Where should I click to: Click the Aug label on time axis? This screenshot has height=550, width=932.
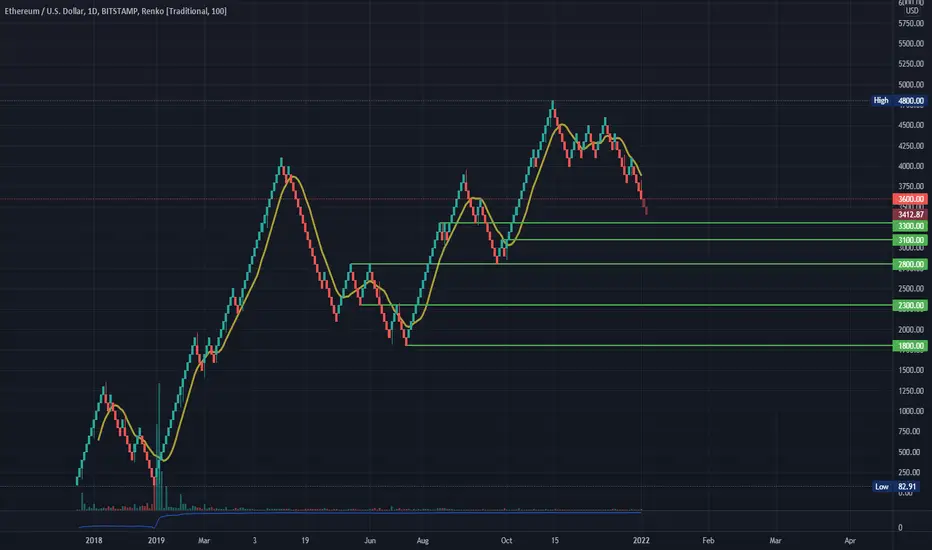tap(423, 540)
